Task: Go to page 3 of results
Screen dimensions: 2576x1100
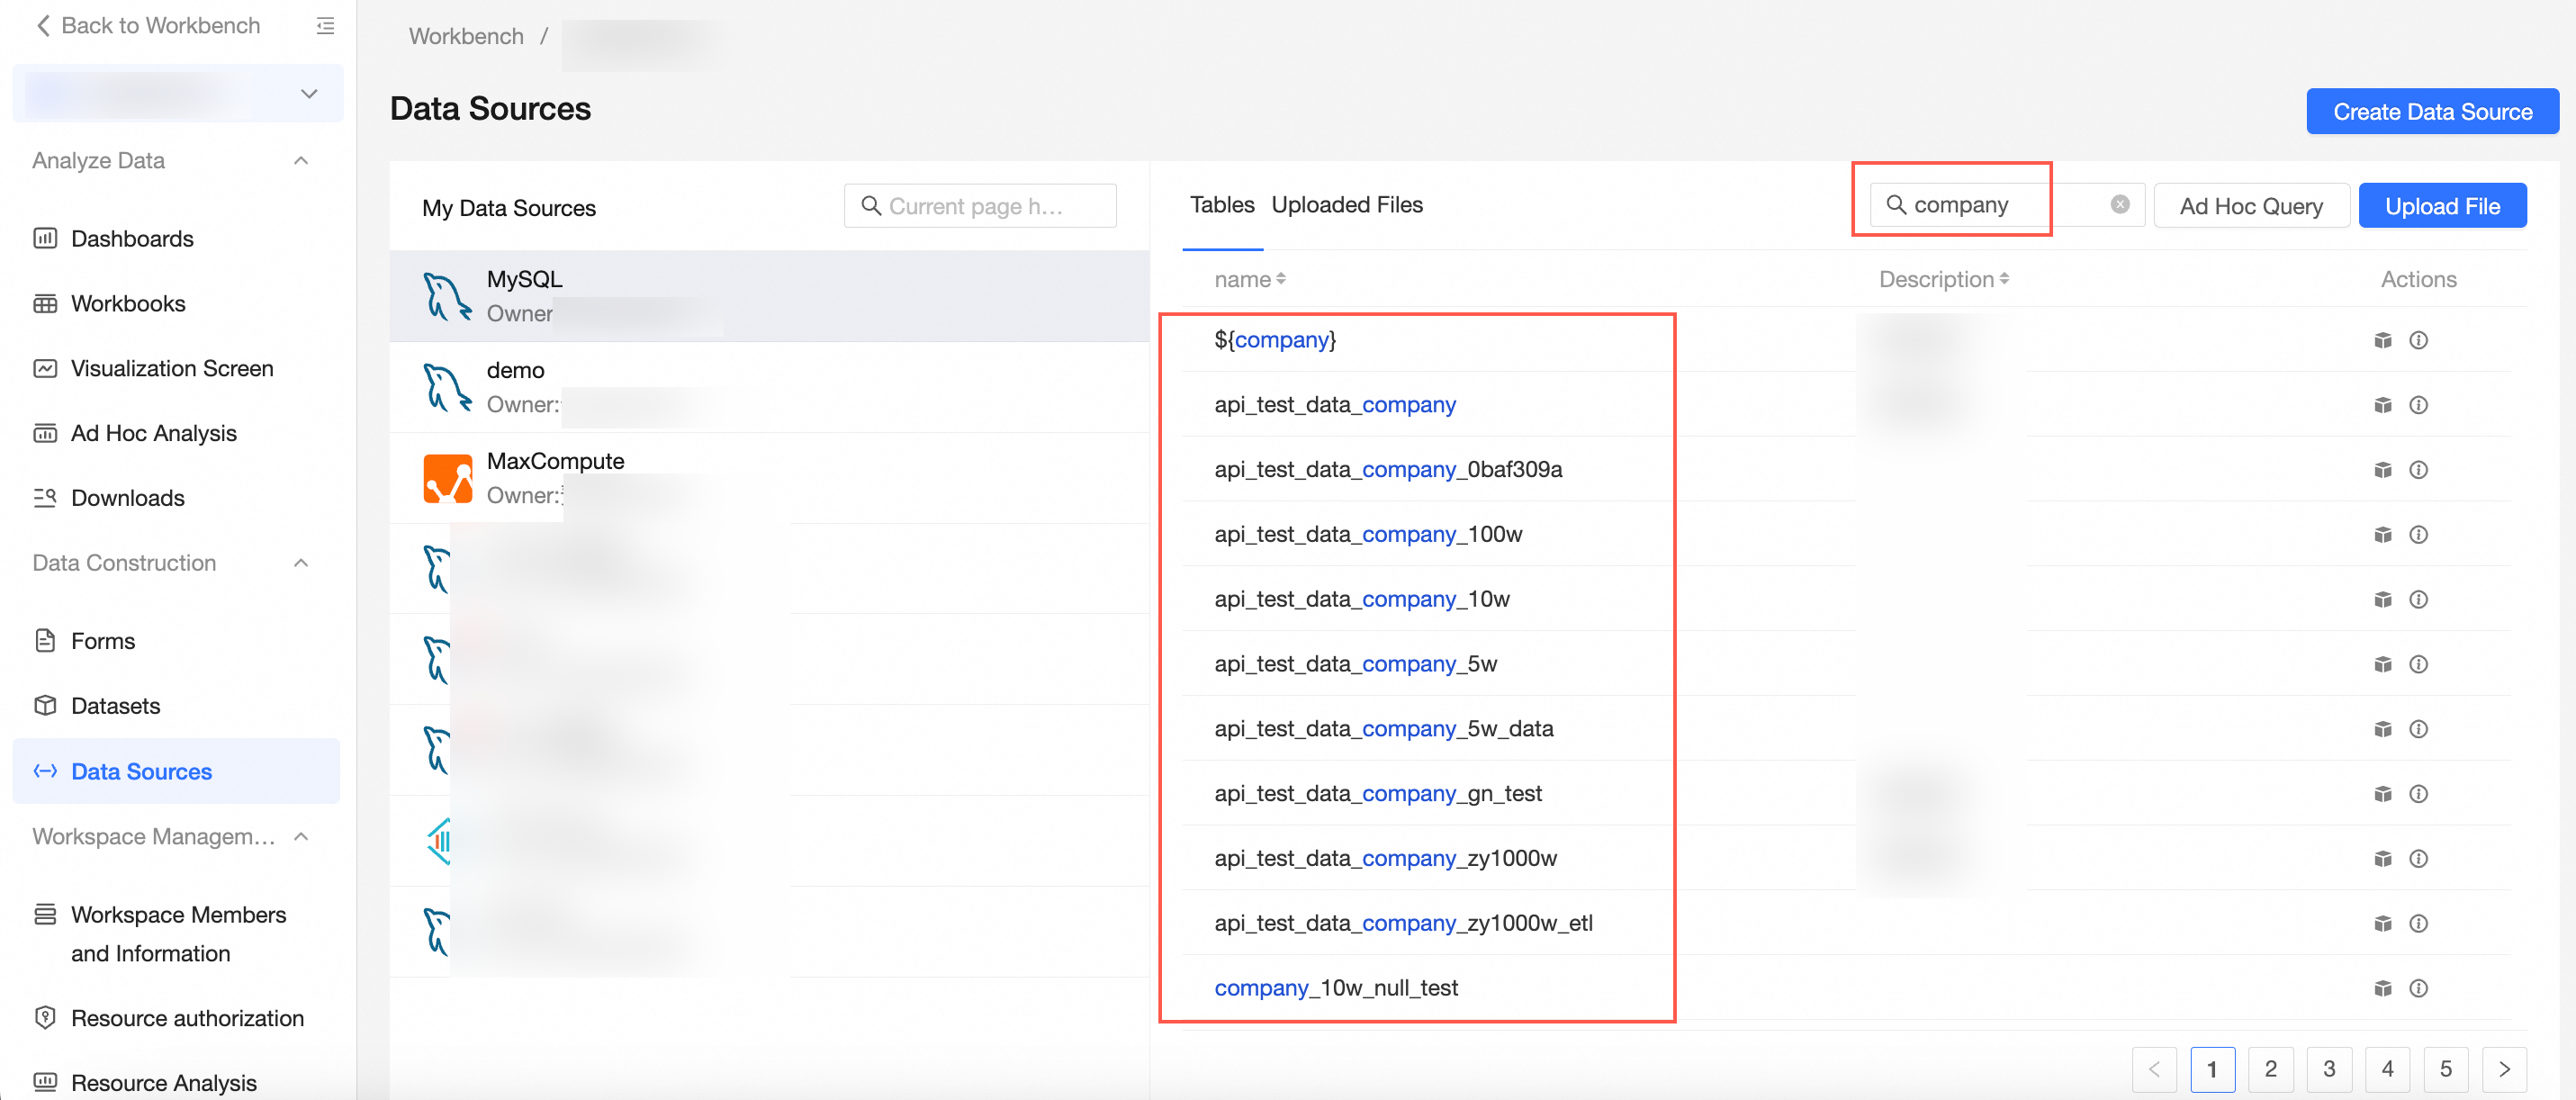Action: 2328,1069
